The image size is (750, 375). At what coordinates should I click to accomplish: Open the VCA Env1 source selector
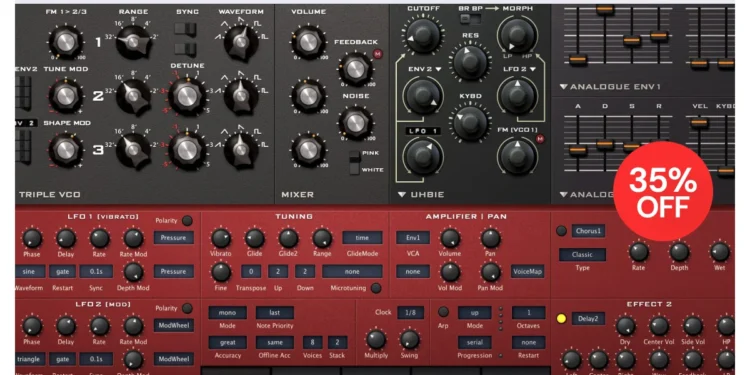[413, 238]
